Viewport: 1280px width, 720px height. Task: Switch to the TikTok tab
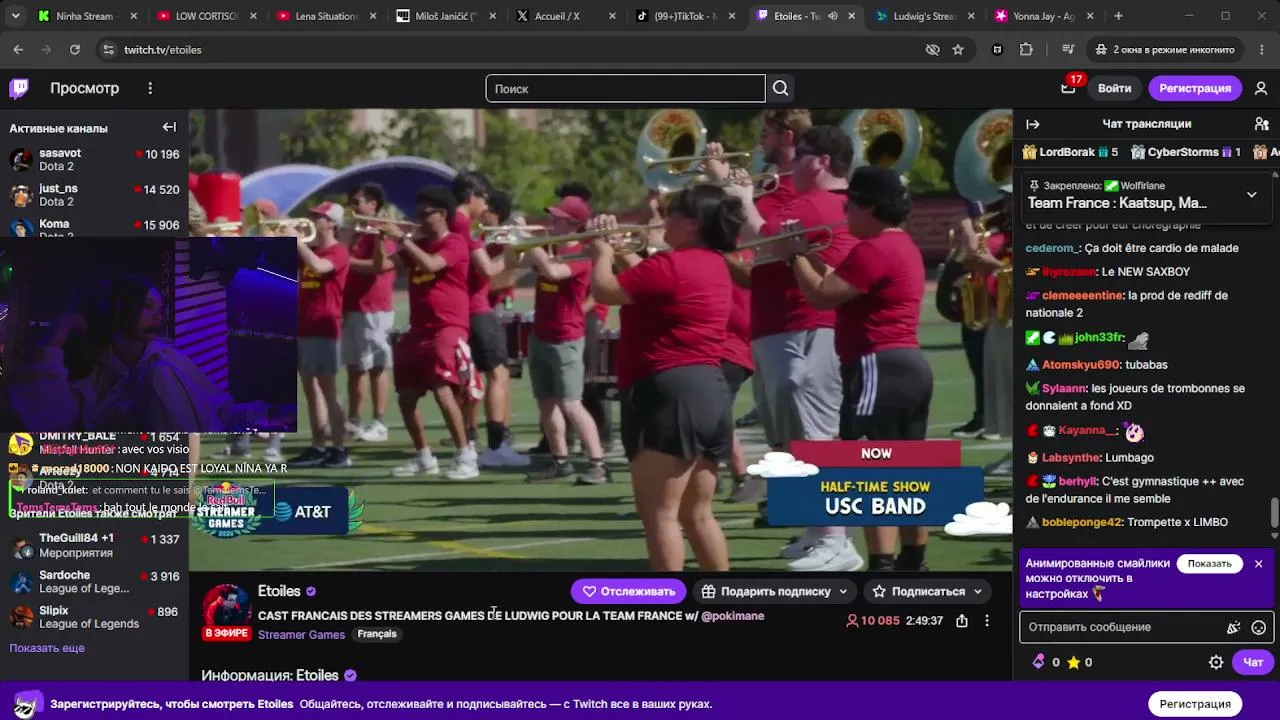point(687,16)
